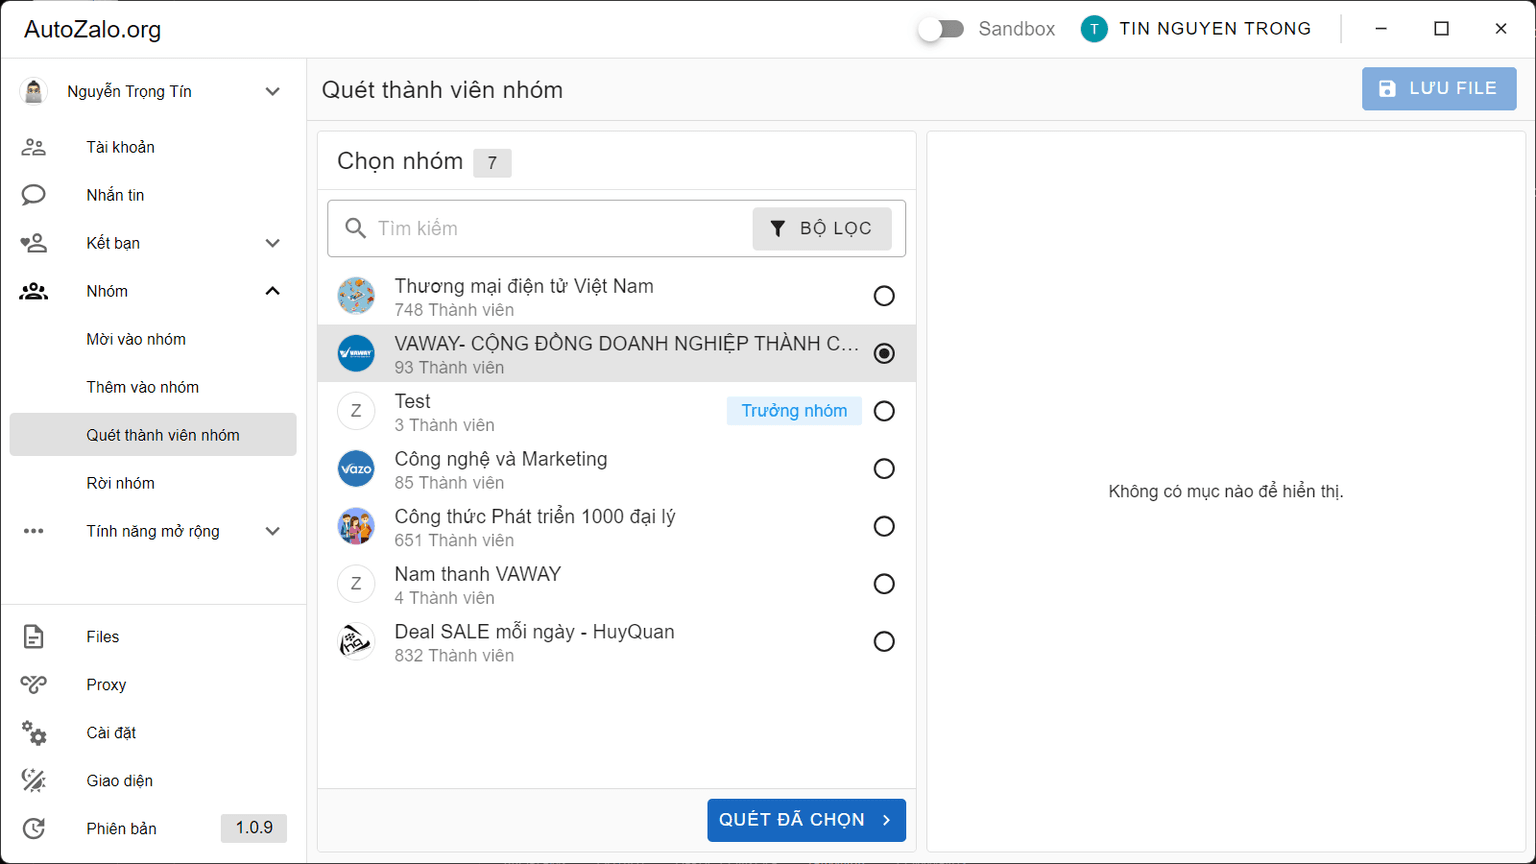Click the VAWAY group avatar
Image resolution: width=1536 pixels, height=864 pixels.
356,353
